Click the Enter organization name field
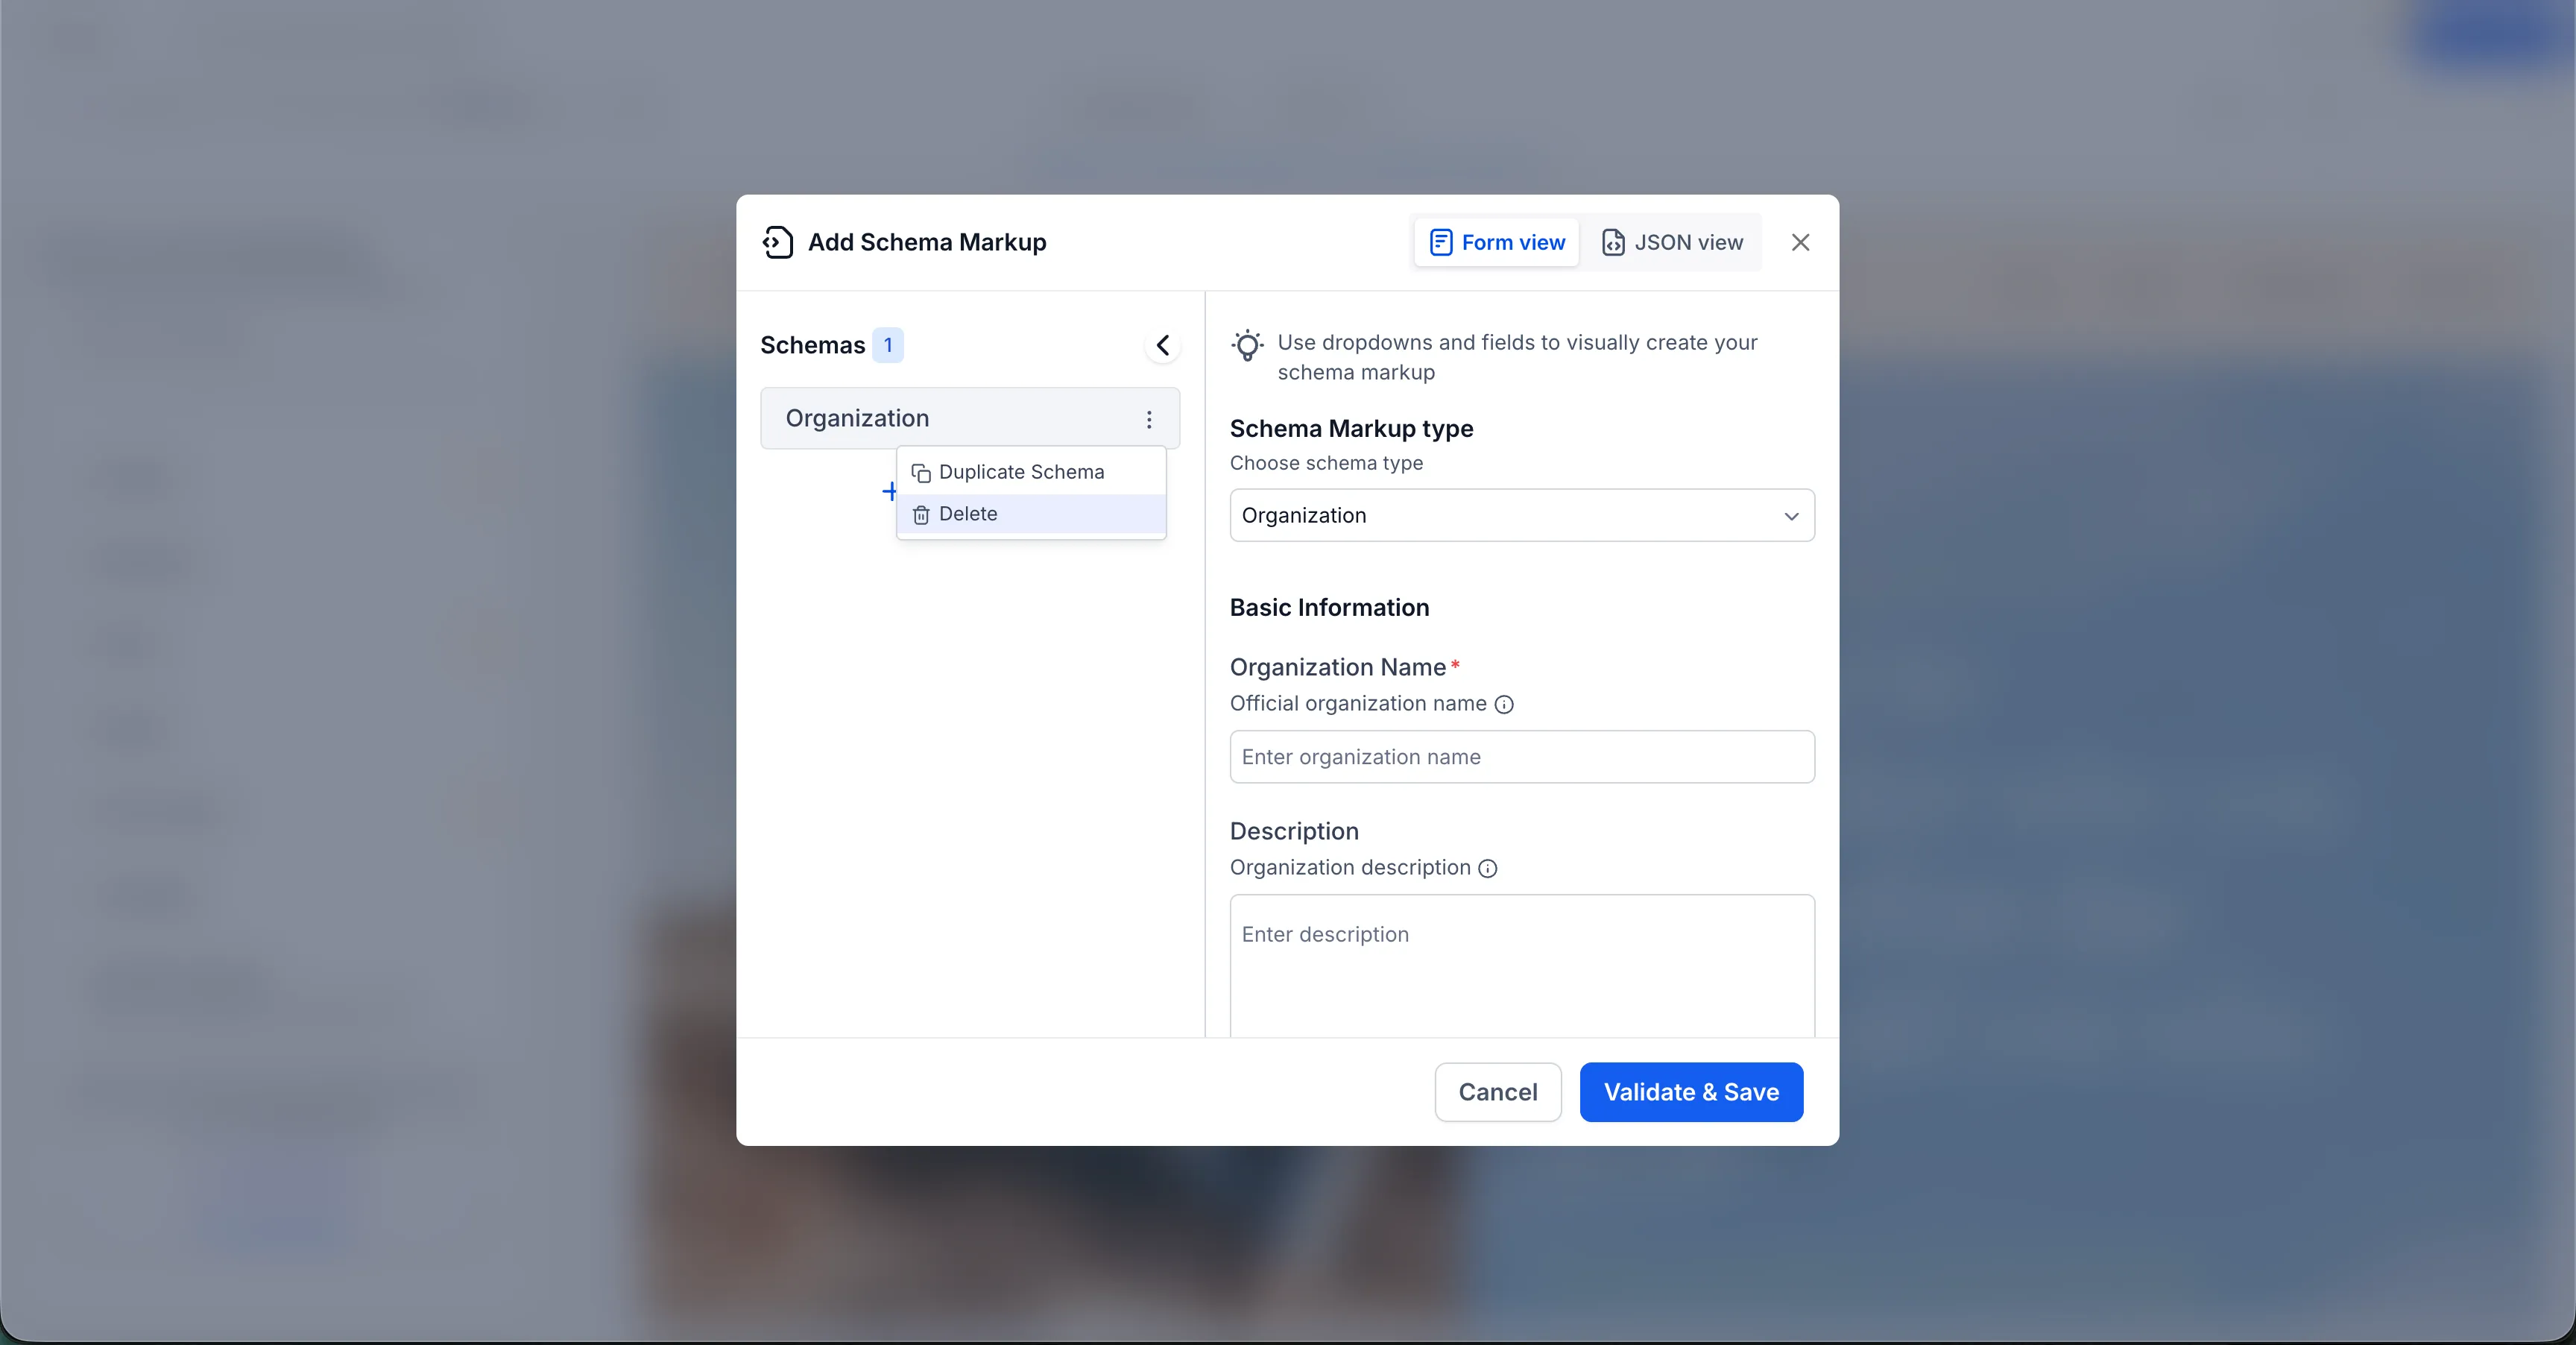The image size is (2576, 1345). pyautogui.click(x=1521, y=757)
